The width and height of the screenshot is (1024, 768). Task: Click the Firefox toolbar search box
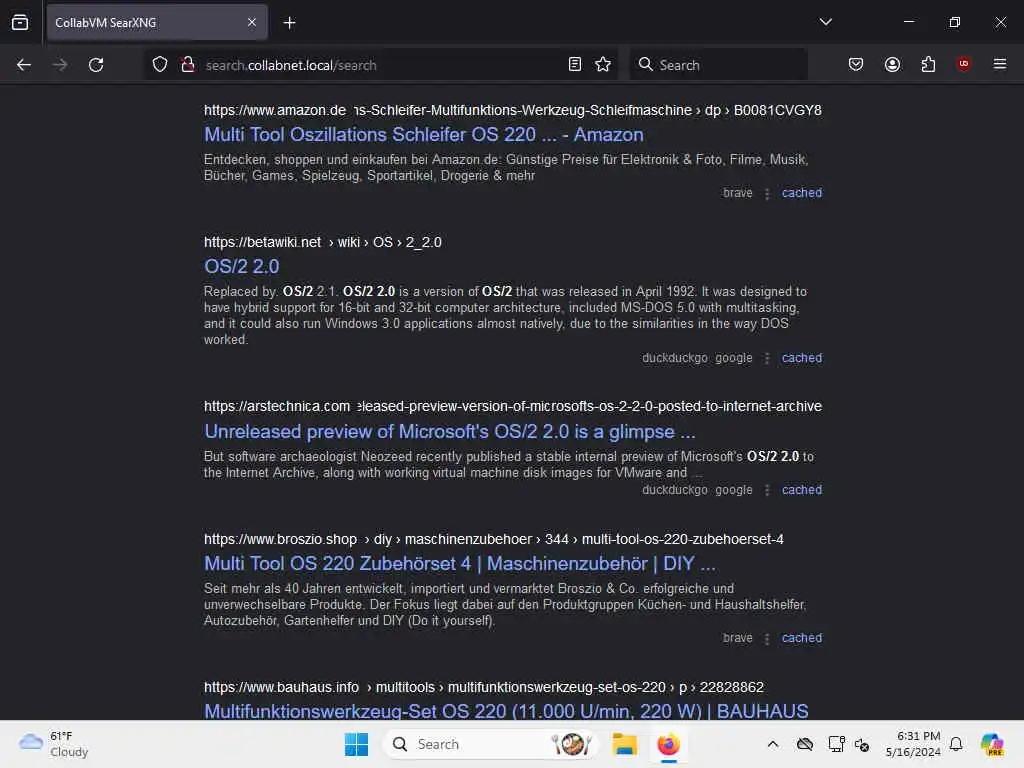[718, 65]
